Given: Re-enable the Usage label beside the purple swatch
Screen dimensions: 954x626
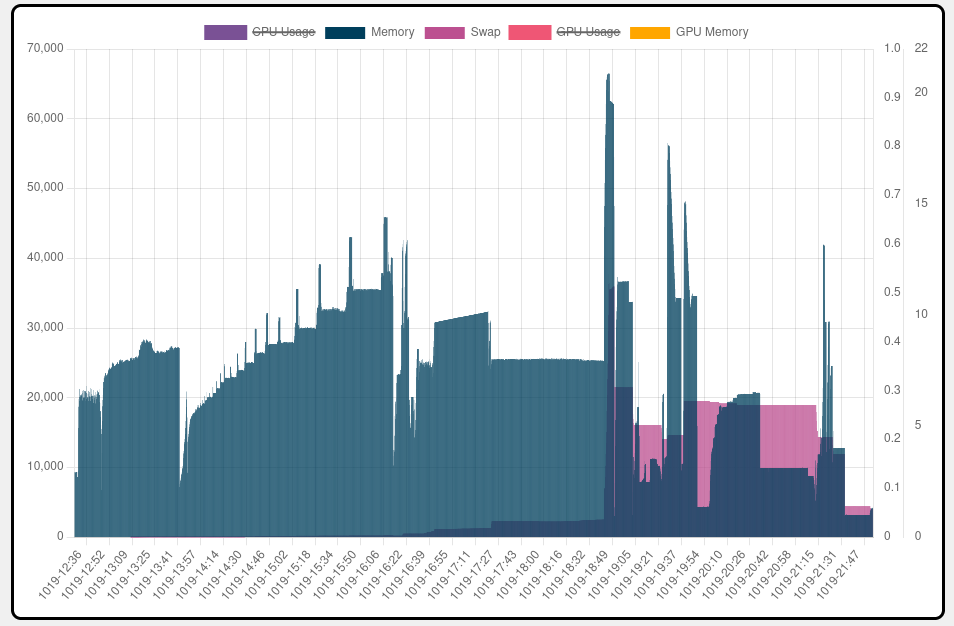Looking at the screenshot, I should tap(283, 32).
